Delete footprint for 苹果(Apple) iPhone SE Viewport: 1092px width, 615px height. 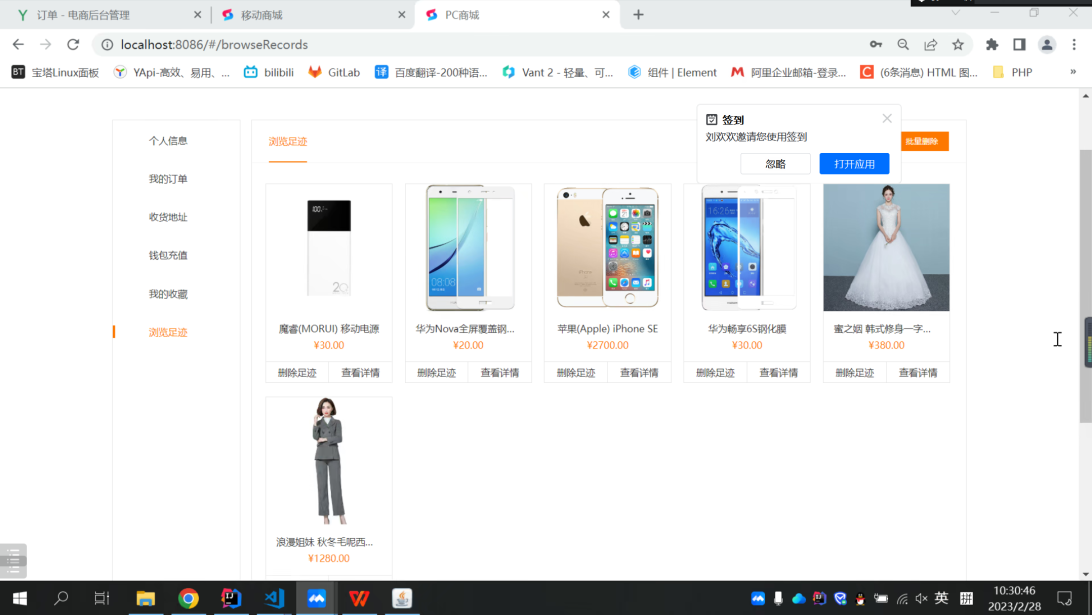(x=576, y=373)
